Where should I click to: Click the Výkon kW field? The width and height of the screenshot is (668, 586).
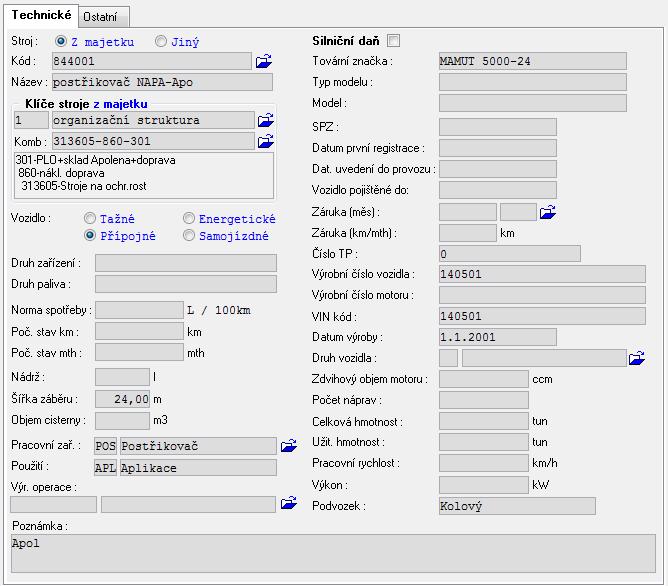pos(484,485)
